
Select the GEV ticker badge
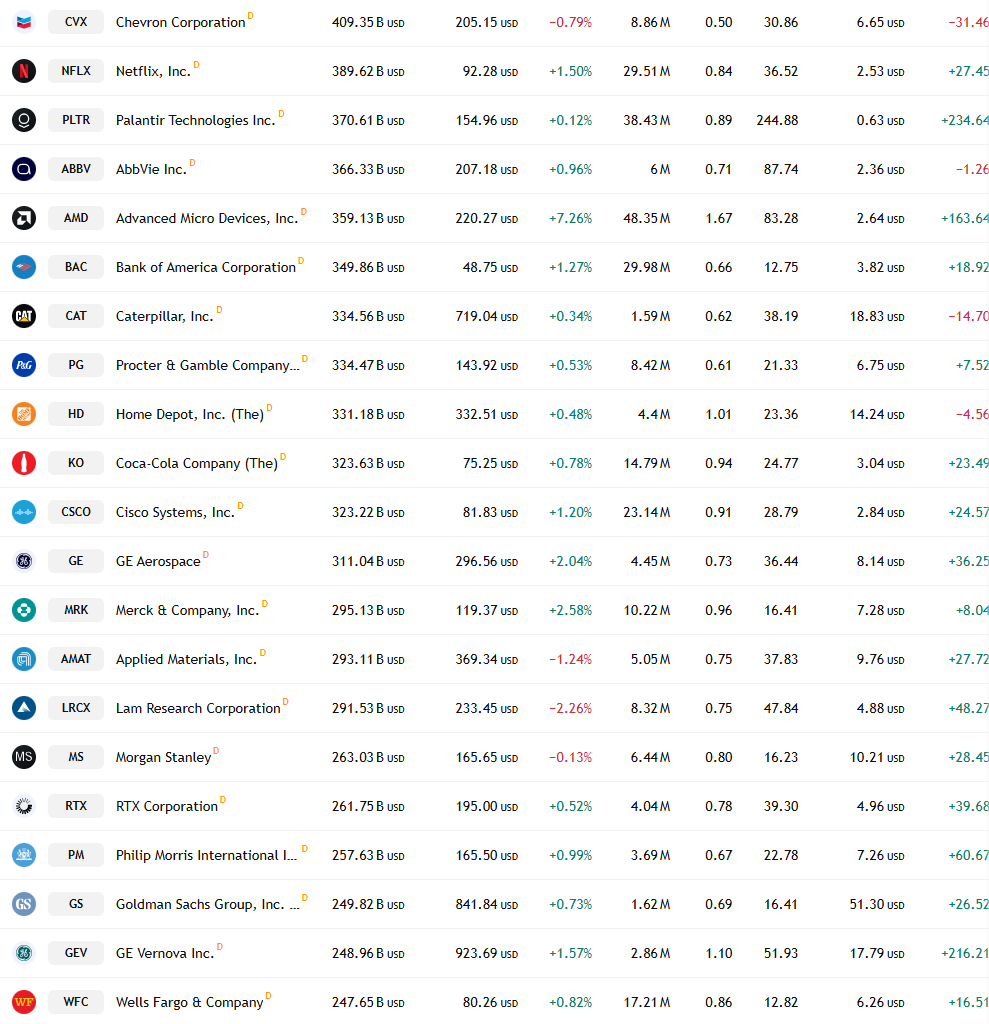tap(76, 952)
